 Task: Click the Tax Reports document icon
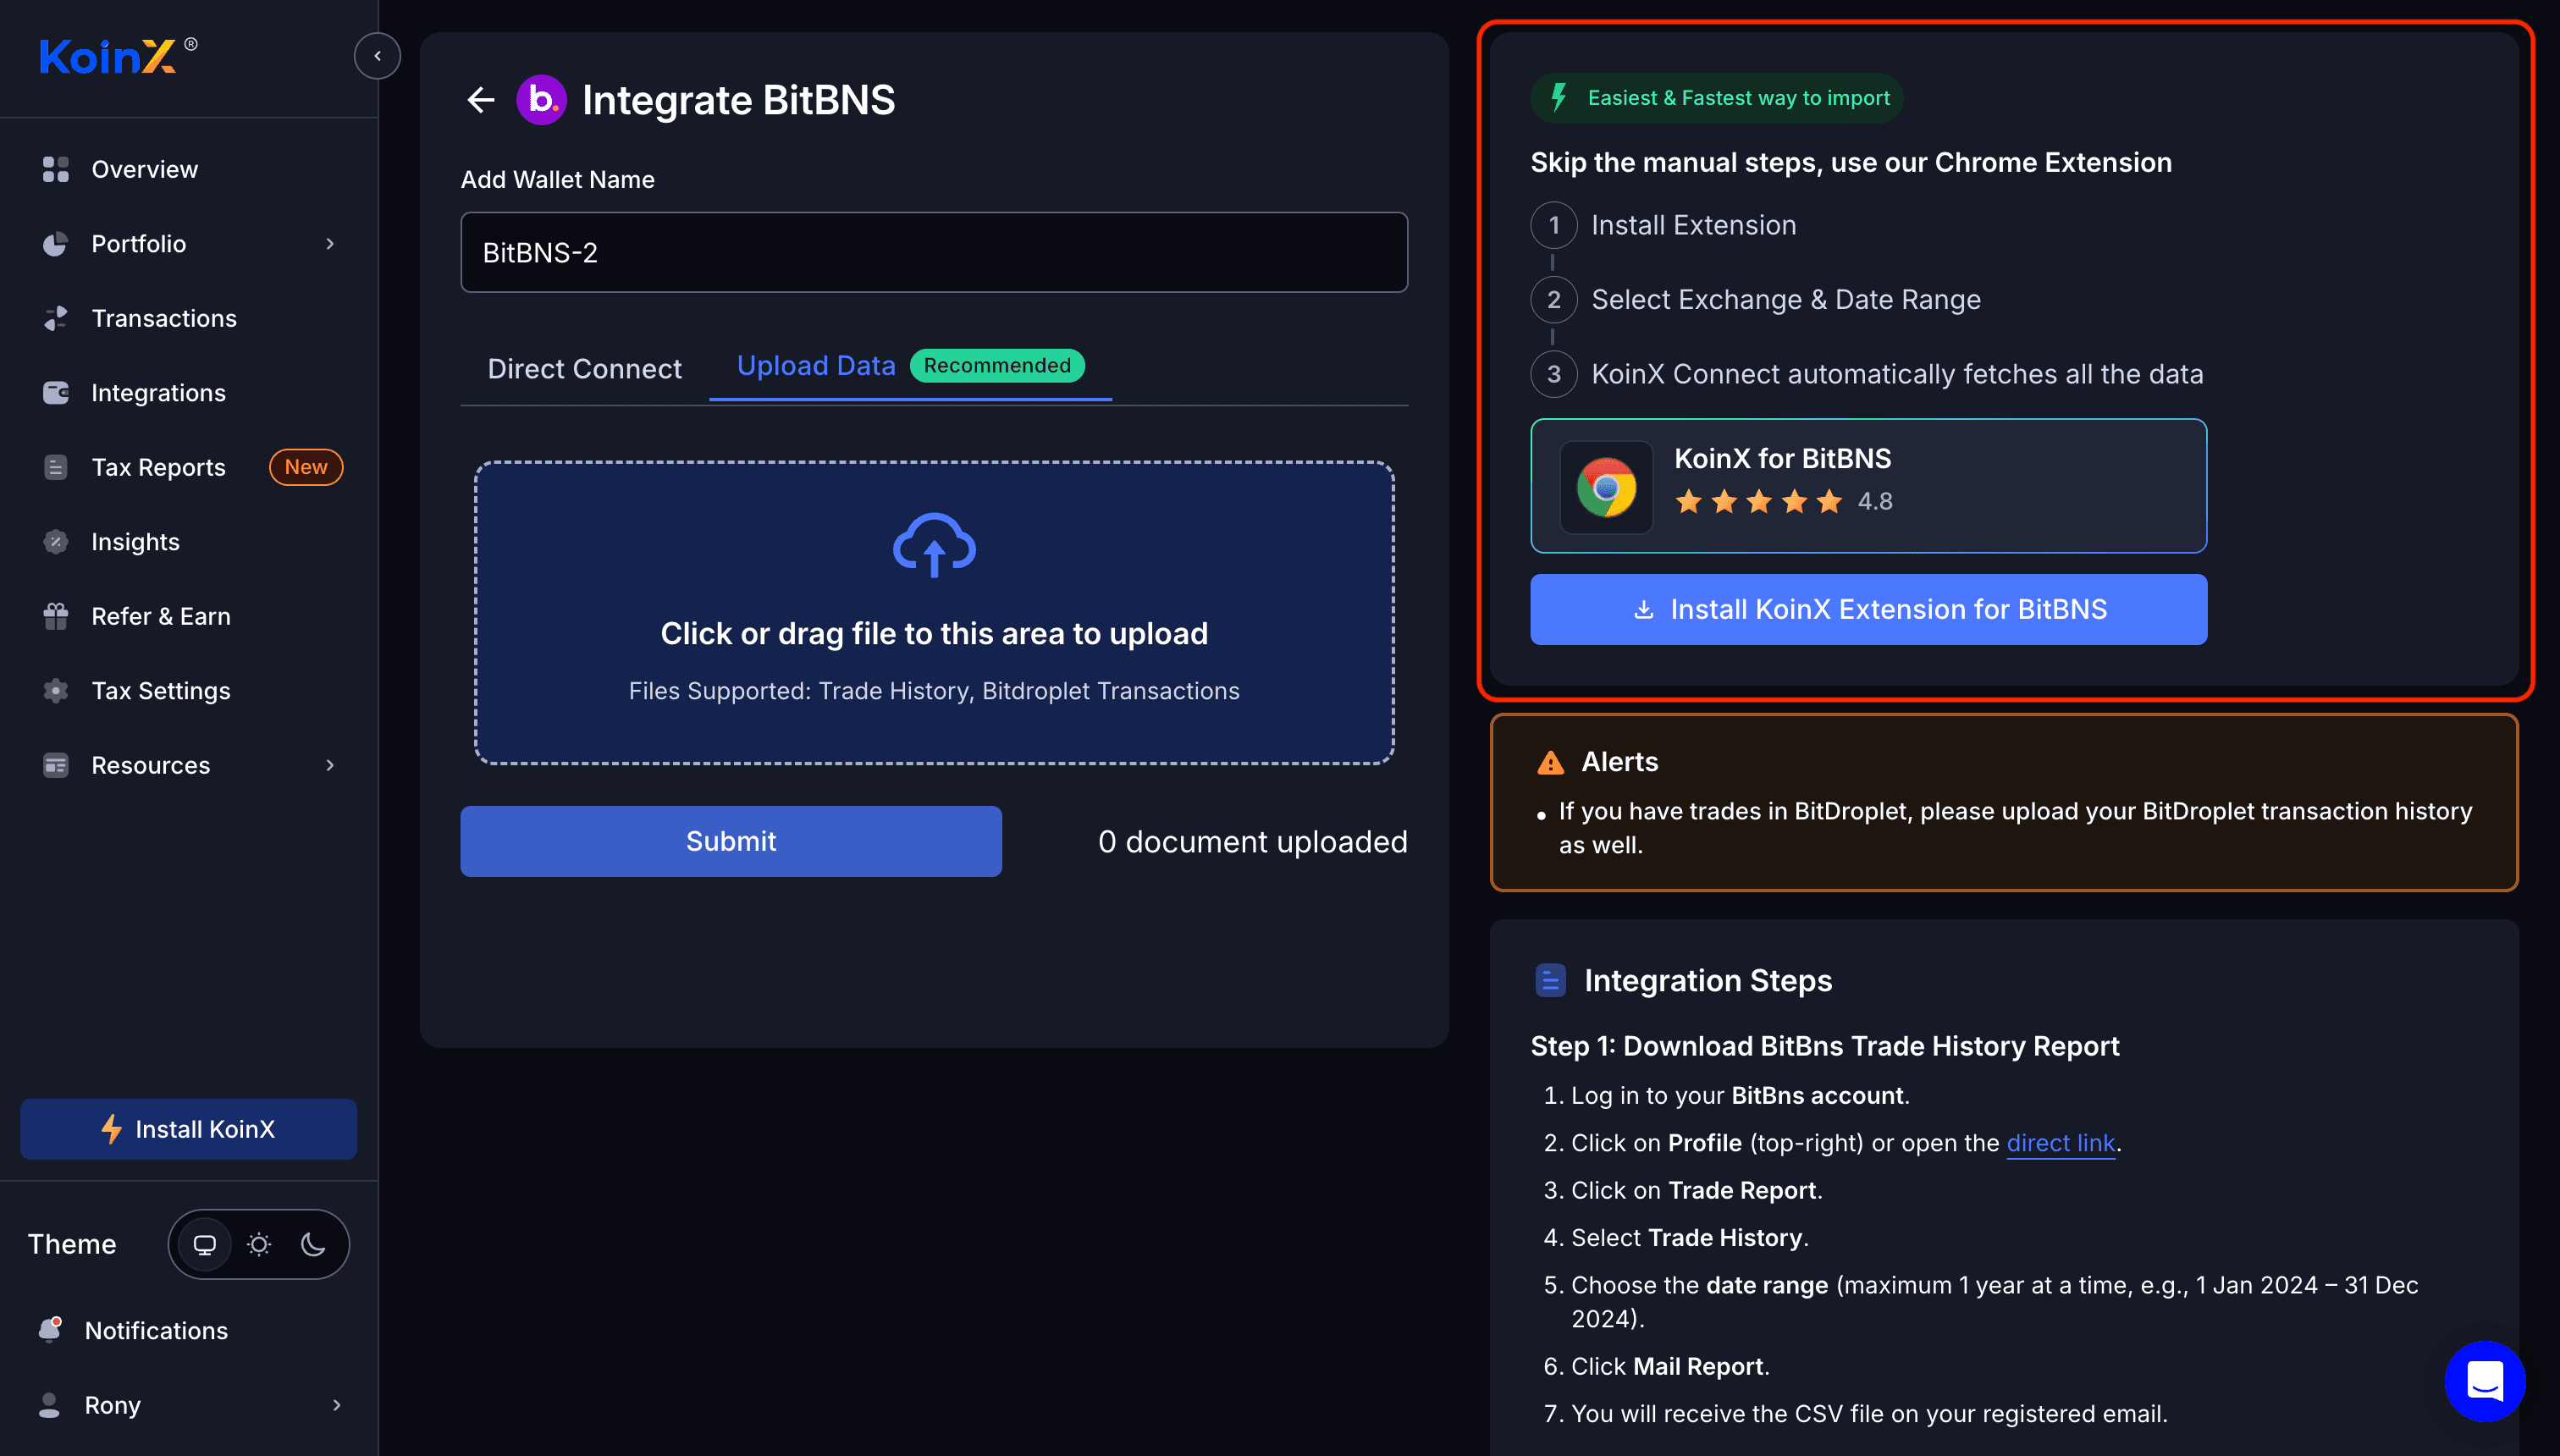coord(56,467)
